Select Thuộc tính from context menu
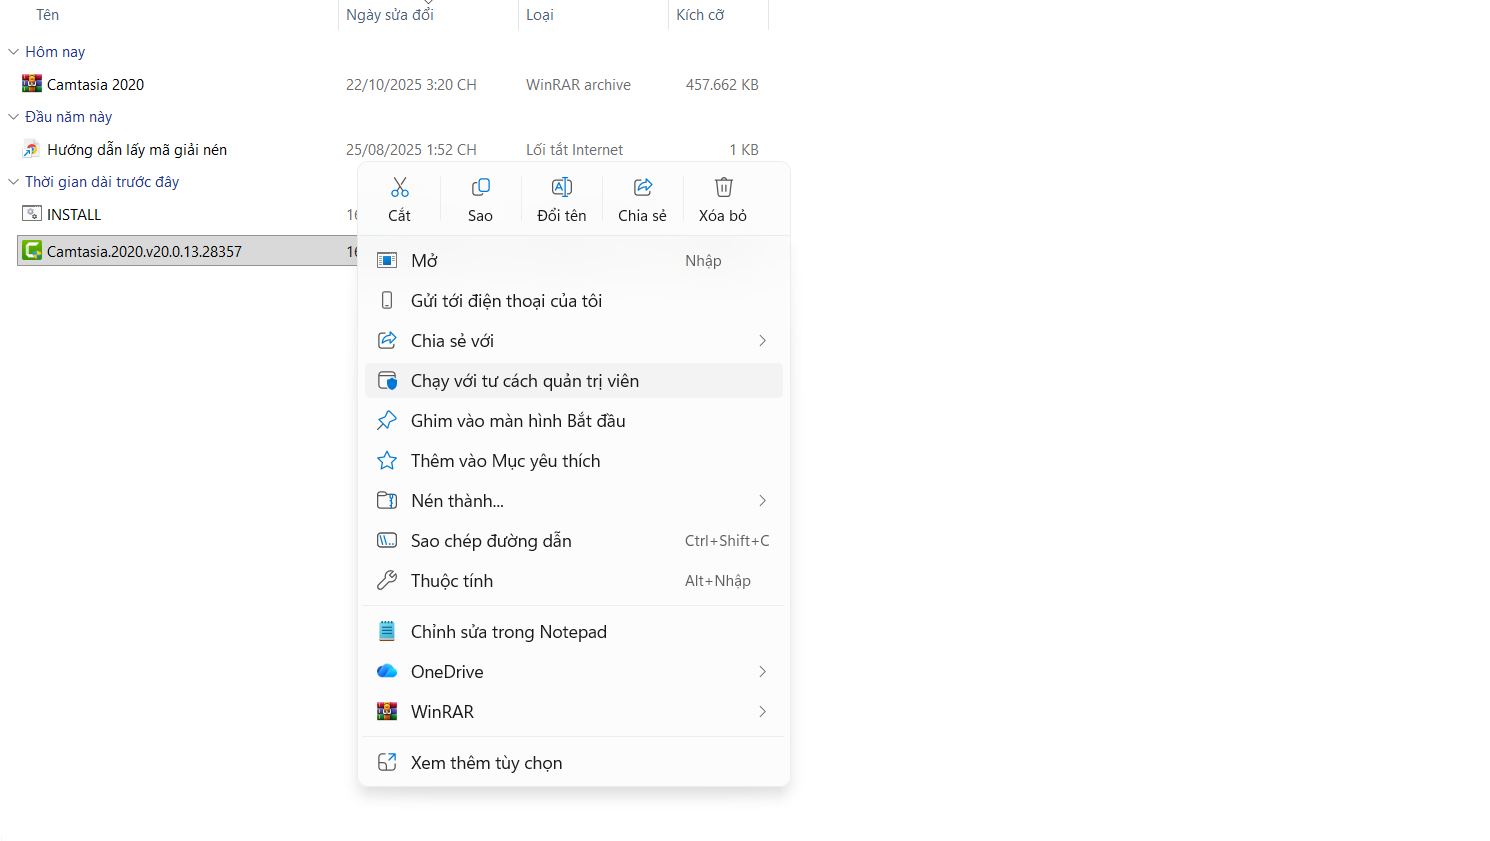Viewport: 1490px width, 841px height. tap(452, 581)
